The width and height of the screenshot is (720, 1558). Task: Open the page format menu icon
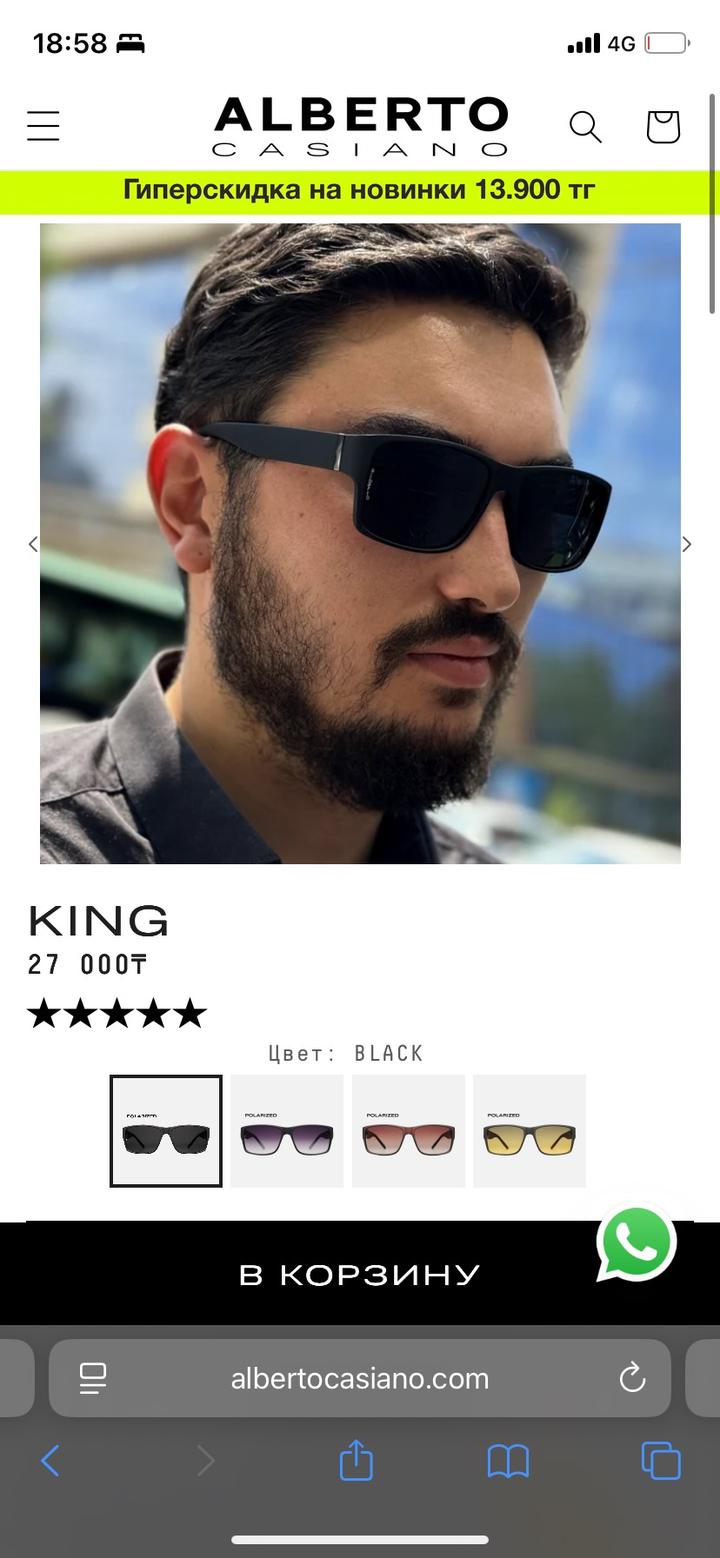click(x=93, y=1379)
